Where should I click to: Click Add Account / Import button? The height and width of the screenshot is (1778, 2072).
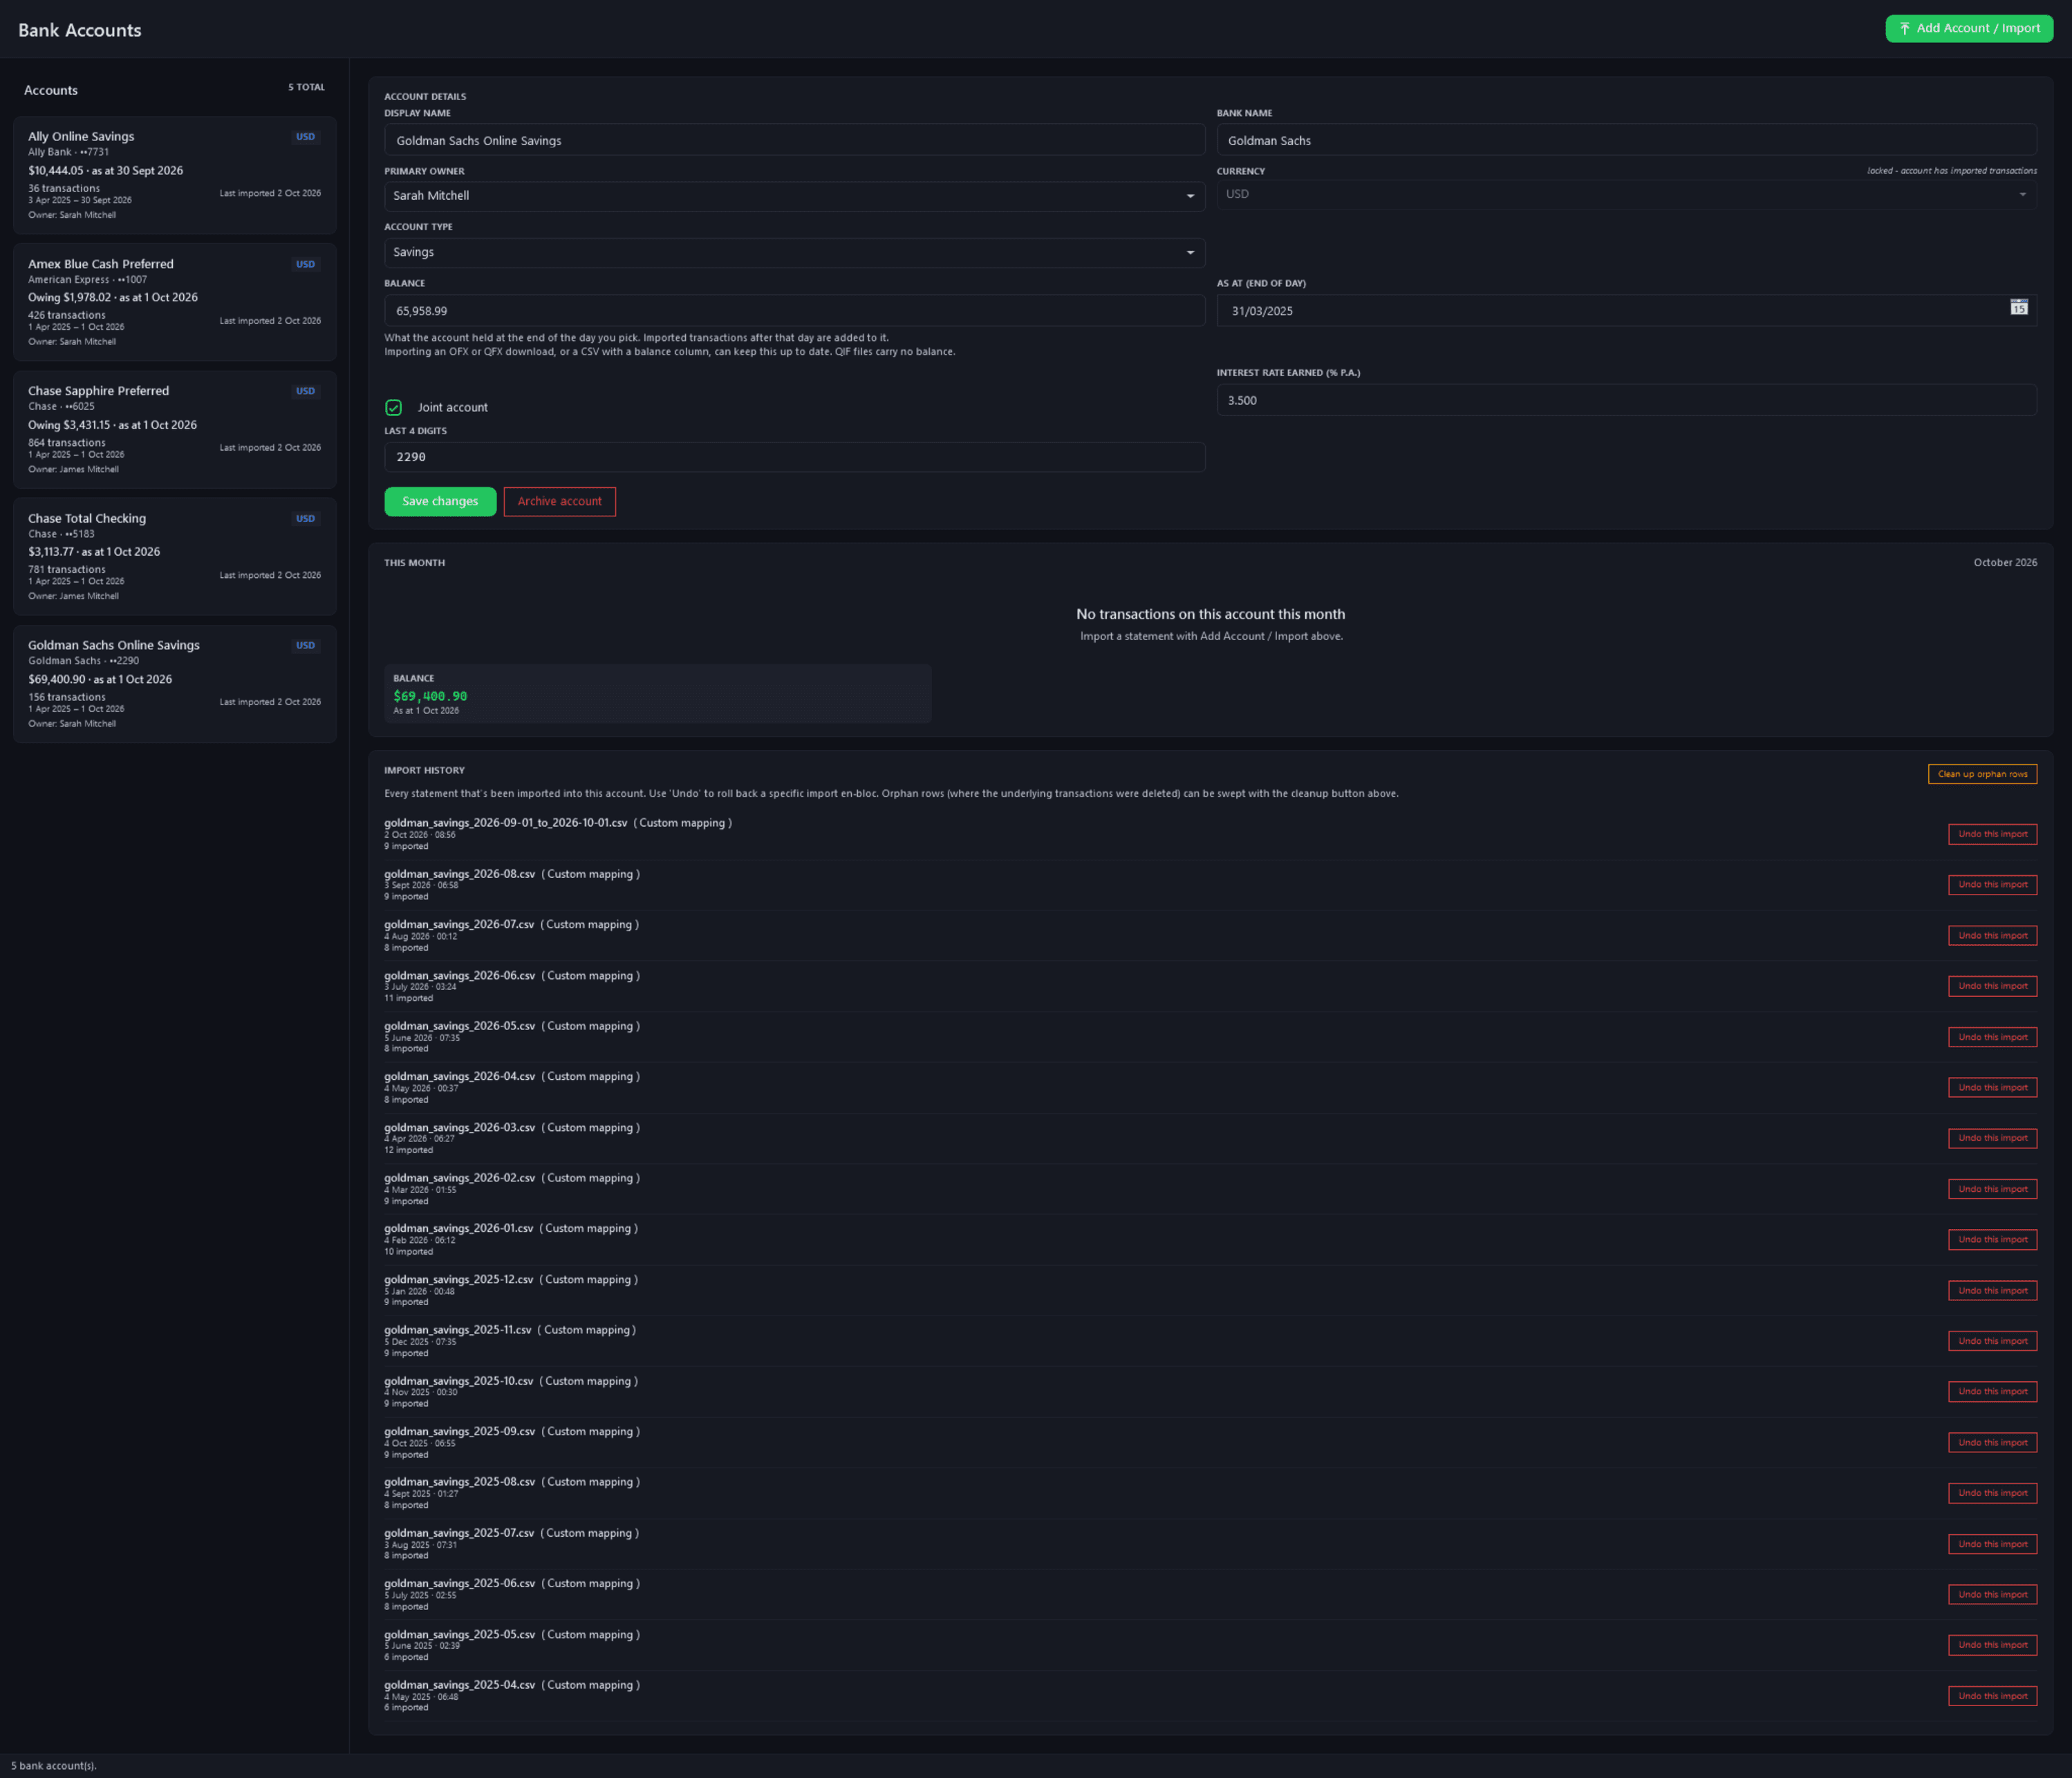pyautogui.click(x=1969, y=28)
